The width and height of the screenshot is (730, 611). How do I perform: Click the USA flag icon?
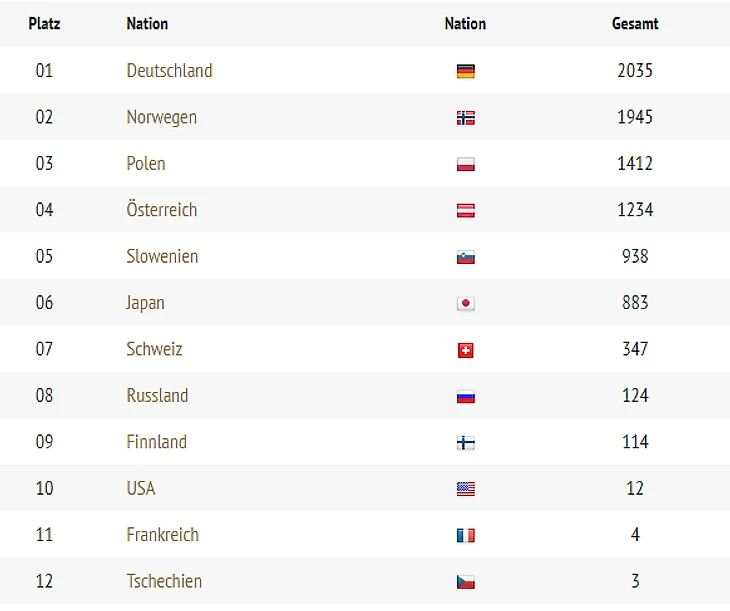[x=465, y=489]
